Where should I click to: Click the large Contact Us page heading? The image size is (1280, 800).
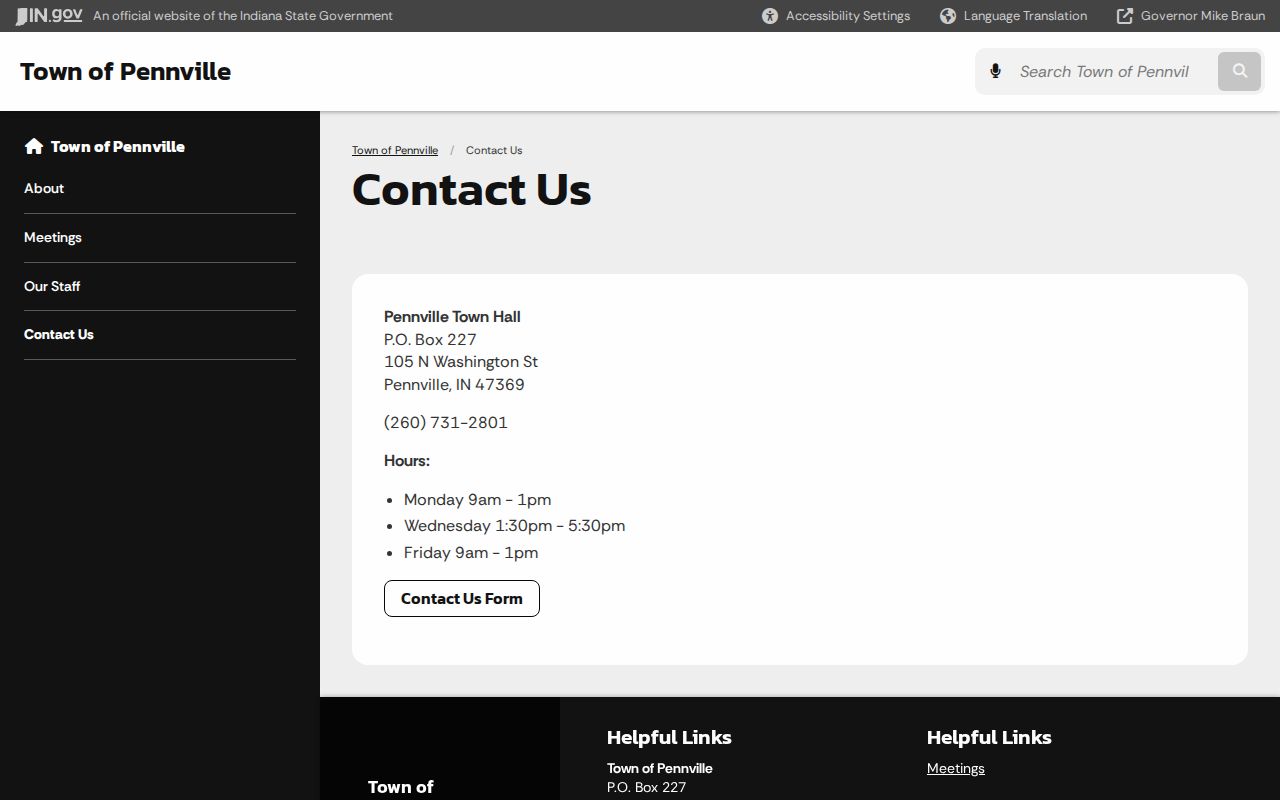coord(472,190)
